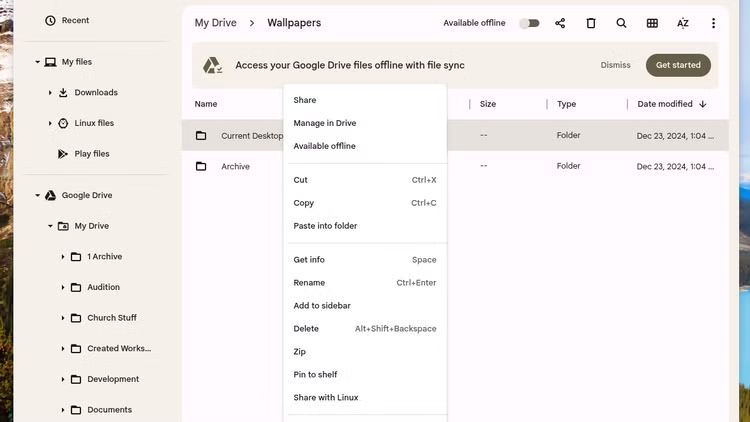Open search with the magnifier icon
Viewport: 750px width, 422px height.
click(x=621, y=23)
